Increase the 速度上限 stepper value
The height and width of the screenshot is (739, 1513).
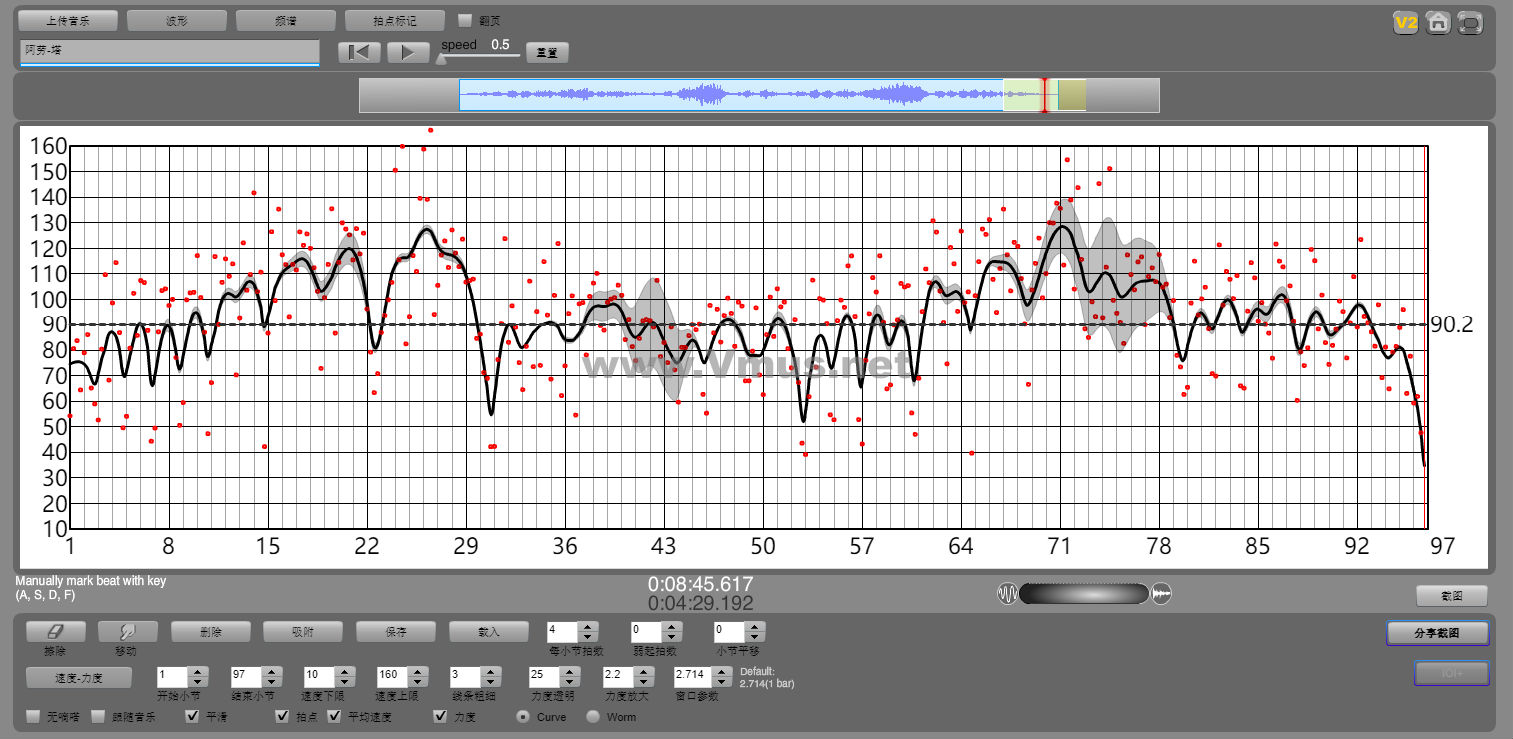coord(418,671)
